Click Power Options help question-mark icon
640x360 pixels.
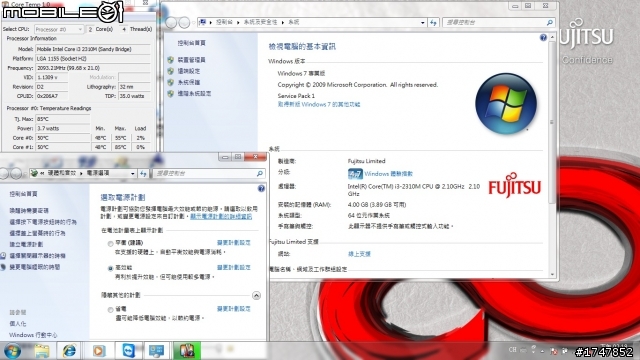[x=261, y=189]
